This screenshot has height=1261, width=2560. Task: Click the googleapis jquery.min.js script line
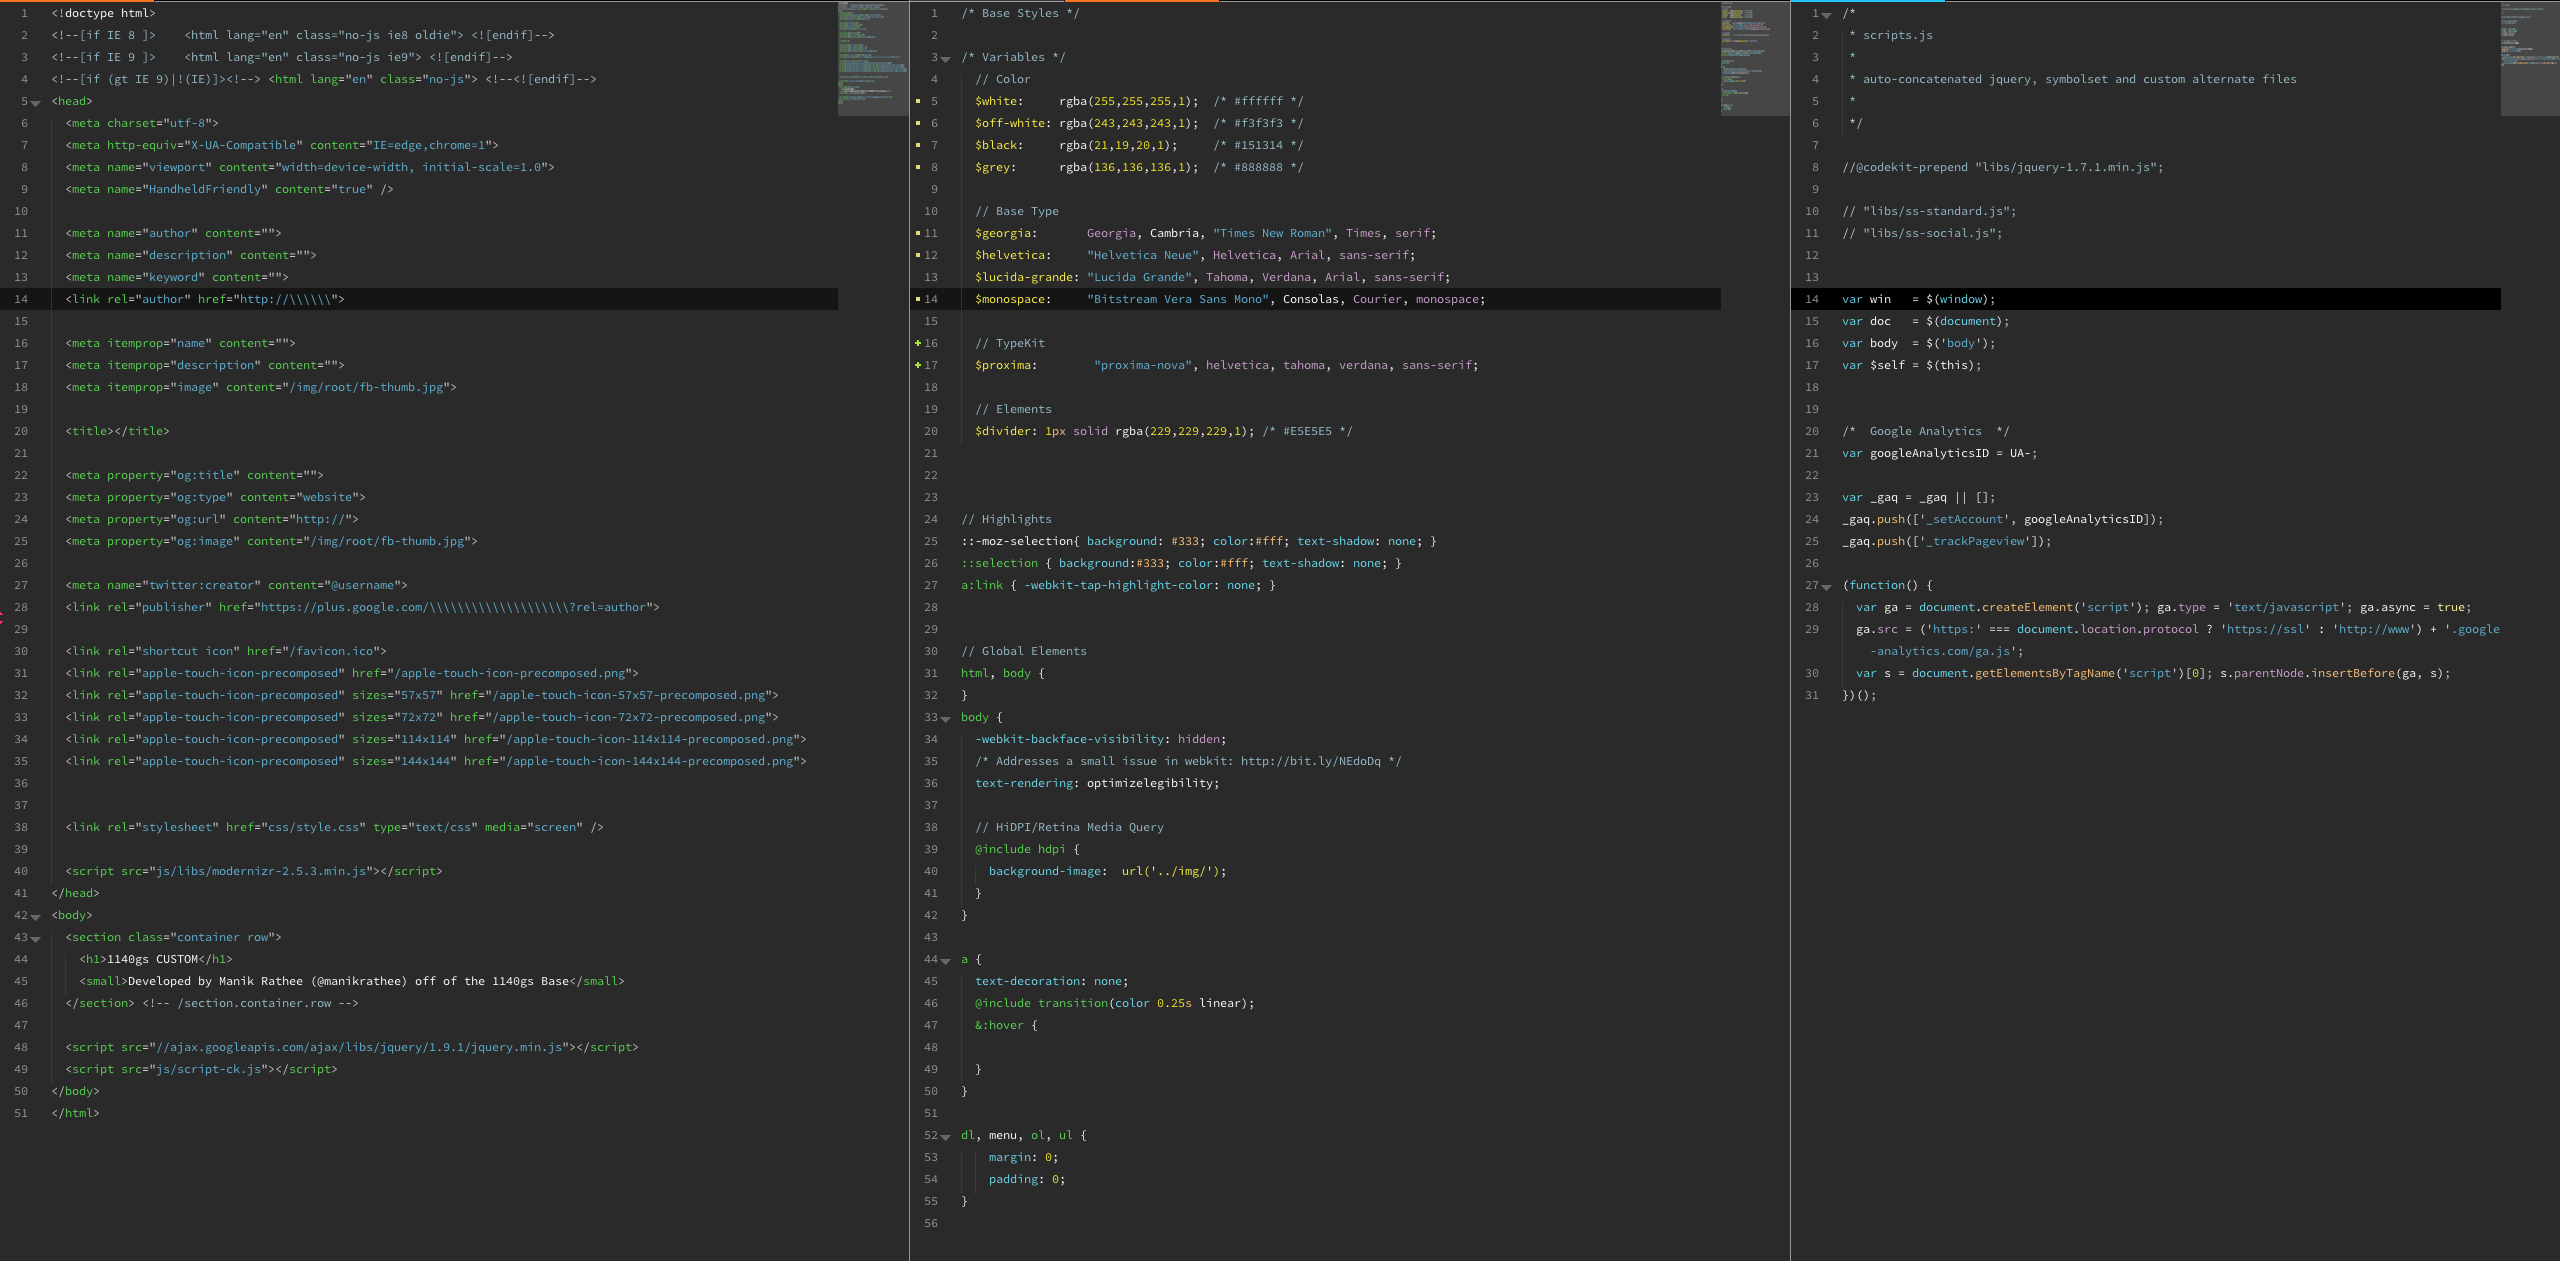point(352,1047)
